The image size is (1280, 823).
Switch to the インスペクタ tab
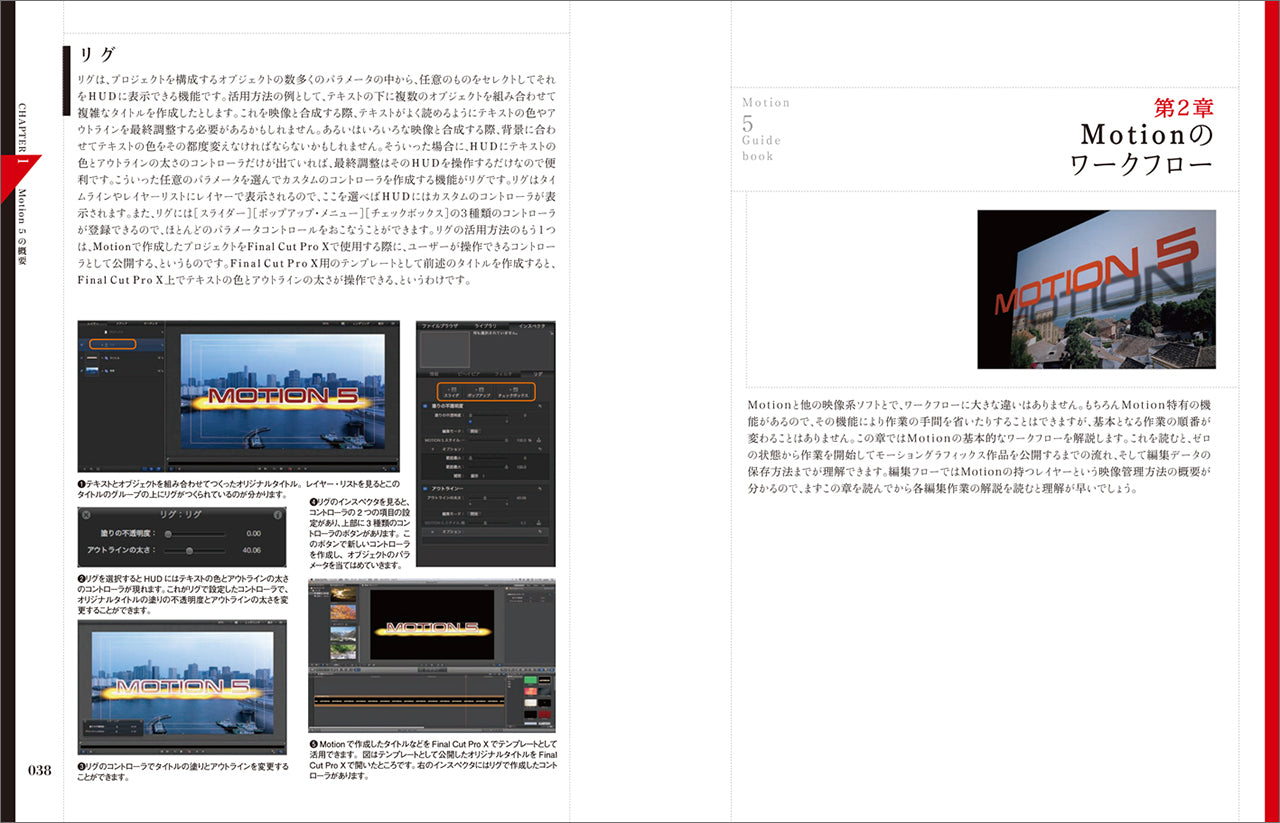coord(532,325)
